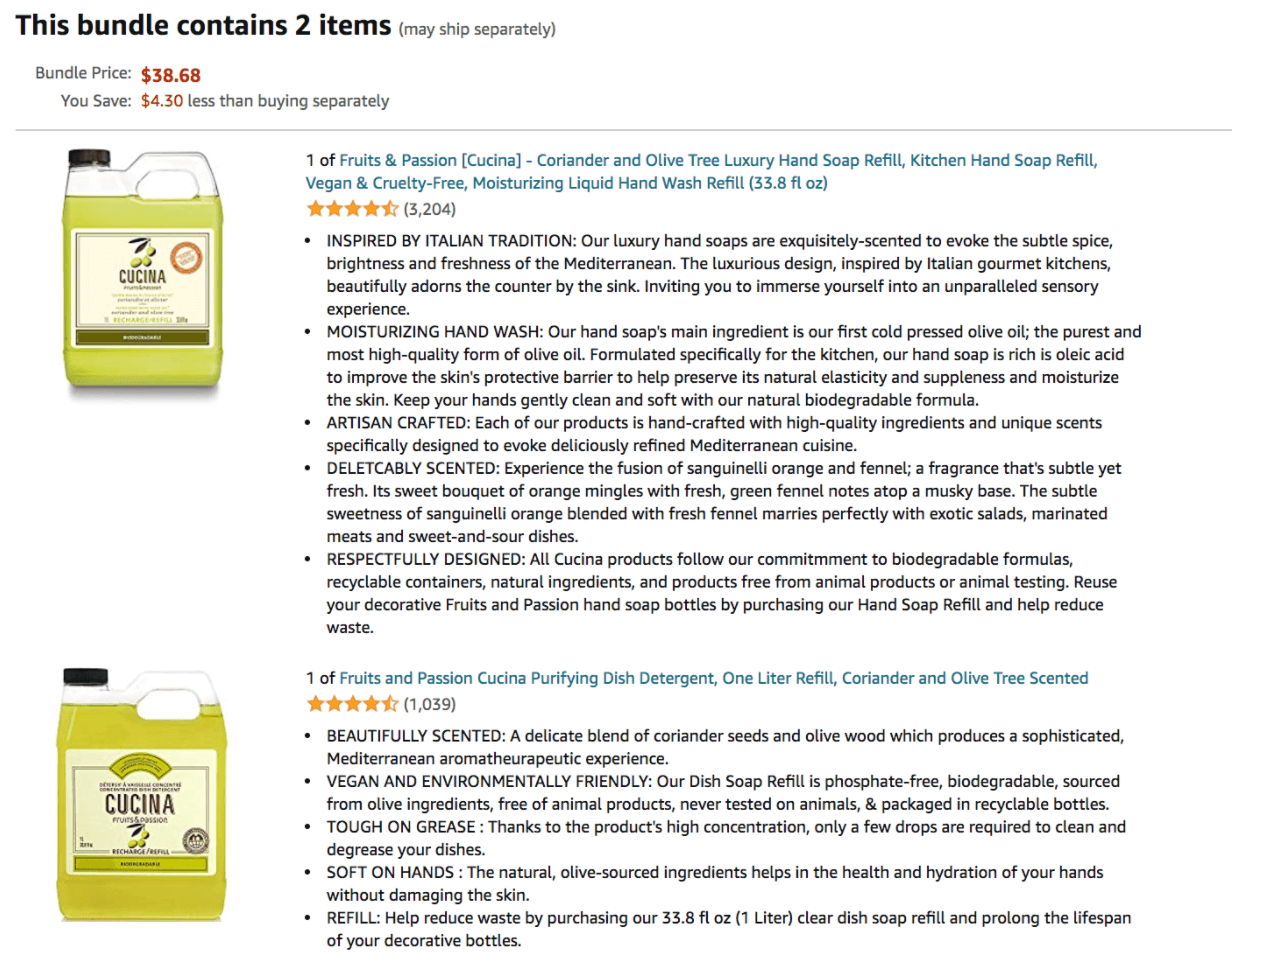Image resolution: width=1262 pixels, height=970 pixels.
Task: Click the hand soap star rating icons
Action: click(352, 209)
